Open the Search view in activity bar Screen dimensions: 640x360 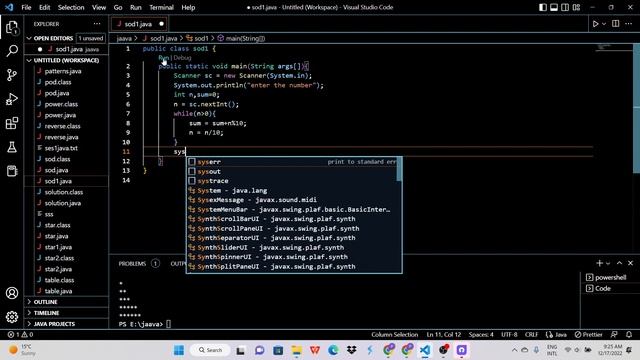pyautogui.click(x=12, y=51)
